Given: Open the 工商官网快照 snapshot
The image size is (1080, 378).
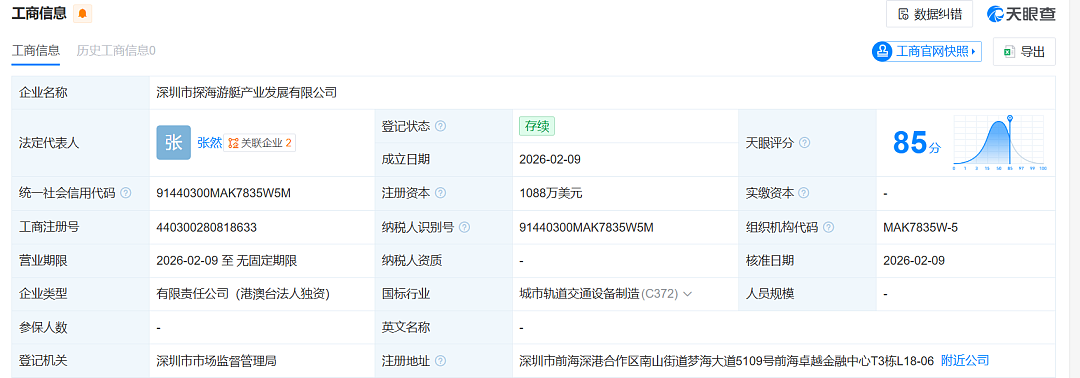Looking at the screenshot, I should [x=926, y=52].
